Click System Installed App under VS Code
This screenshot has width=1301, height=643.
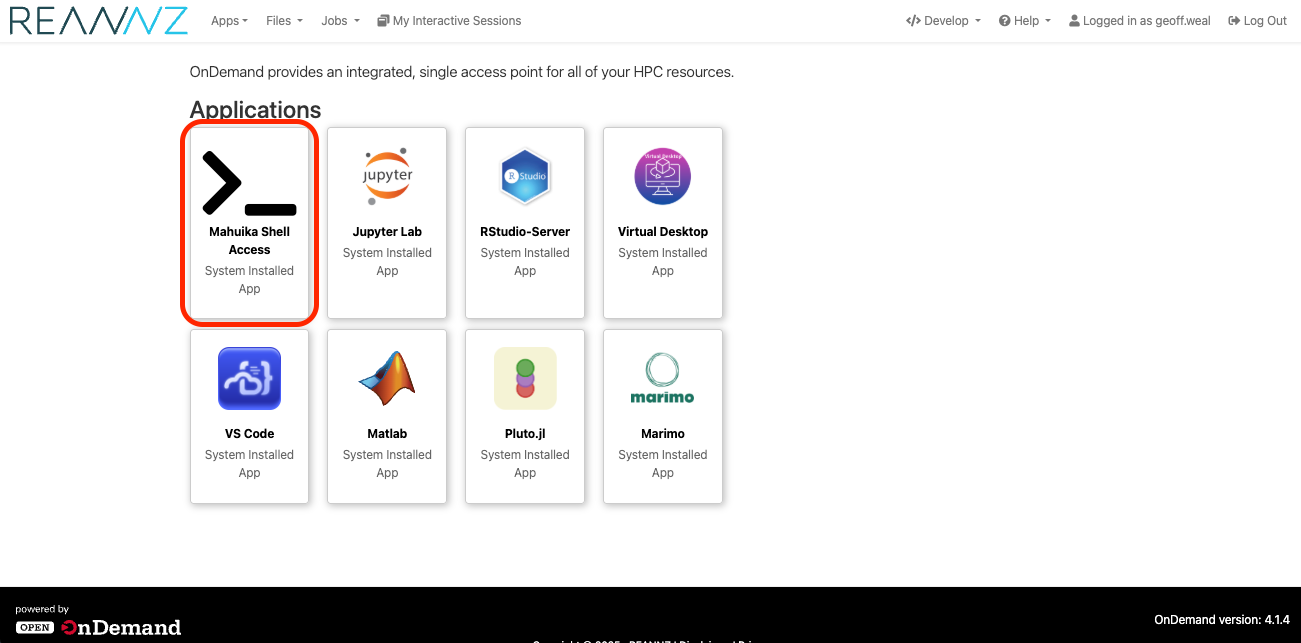(249, 464)
